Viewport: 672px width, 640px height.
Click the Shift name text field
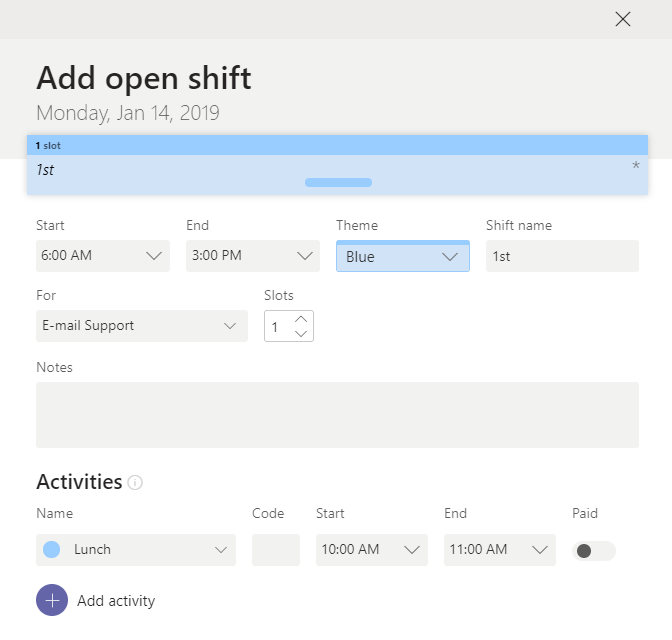pyautogui.click(x=561, y=256)
